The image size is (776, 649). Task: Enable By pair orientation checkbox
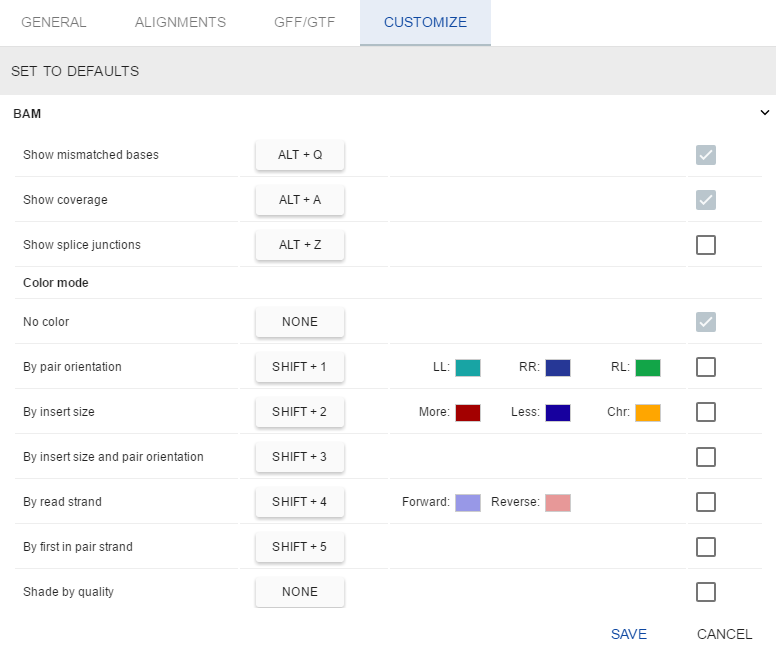tap(706, 367)
